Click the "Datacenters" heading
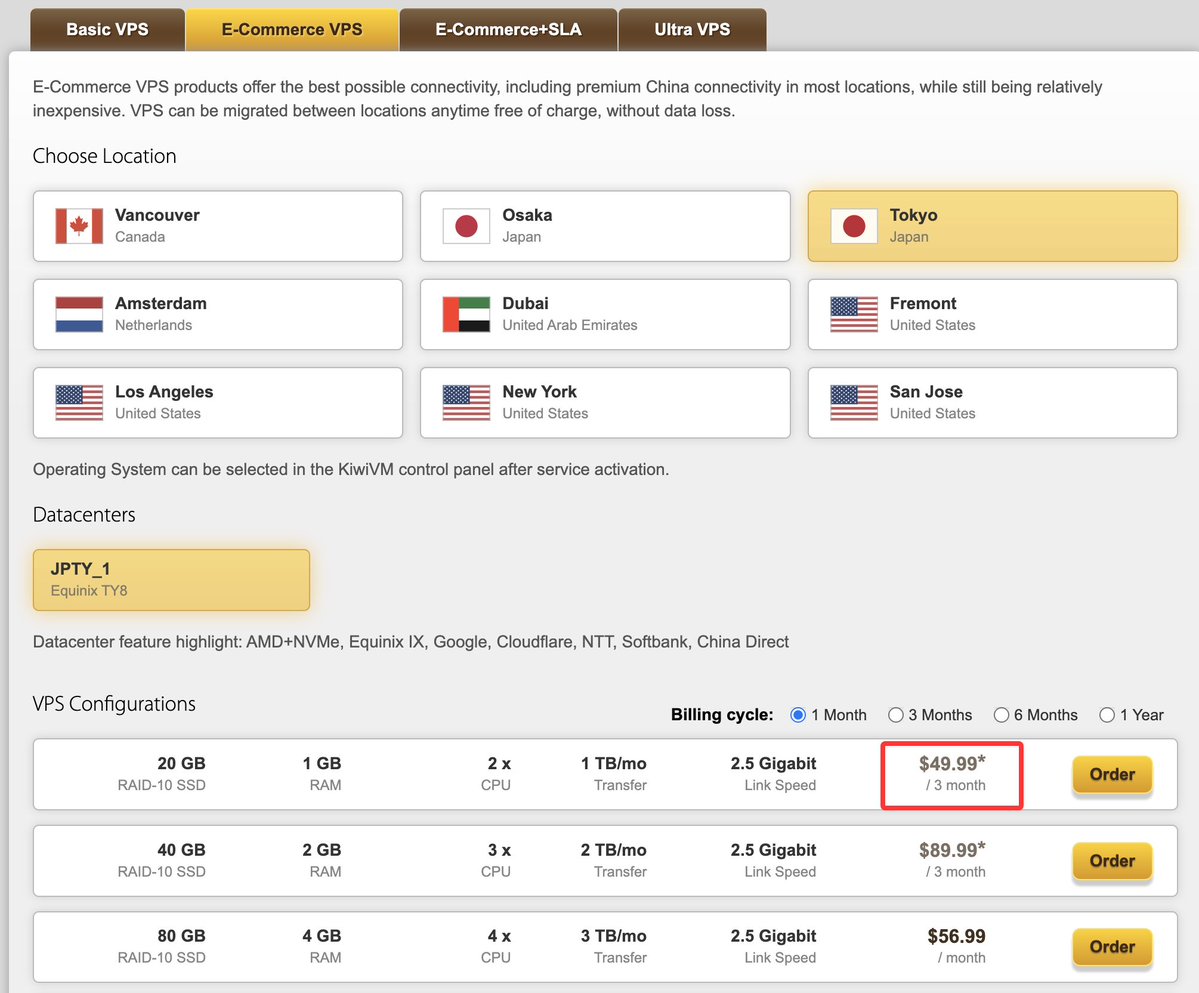 (84, 514)
